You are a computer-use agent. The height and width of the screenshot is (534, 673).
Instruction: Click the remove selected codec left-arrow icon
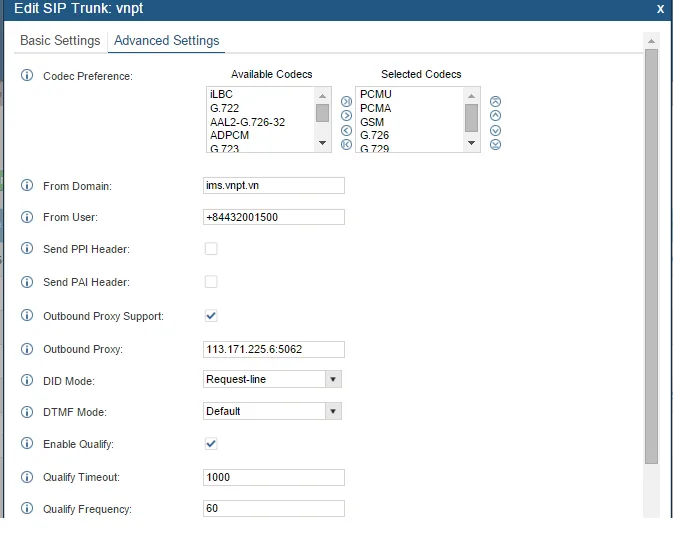click(346, 130)
